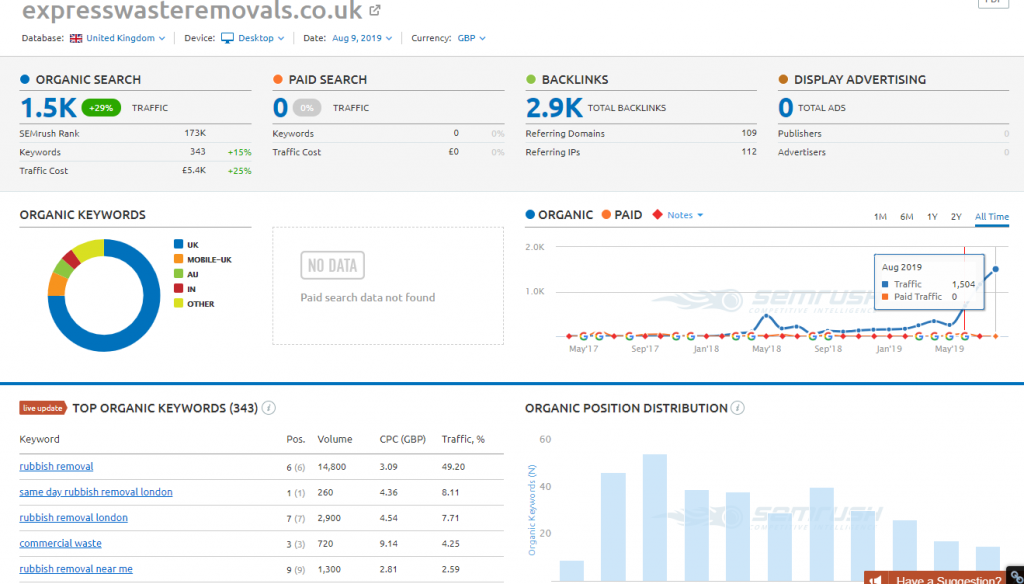This screenshot has width=1024, height=584.
Task: Click the Referring IPs value 112
Action: (749, 152)
